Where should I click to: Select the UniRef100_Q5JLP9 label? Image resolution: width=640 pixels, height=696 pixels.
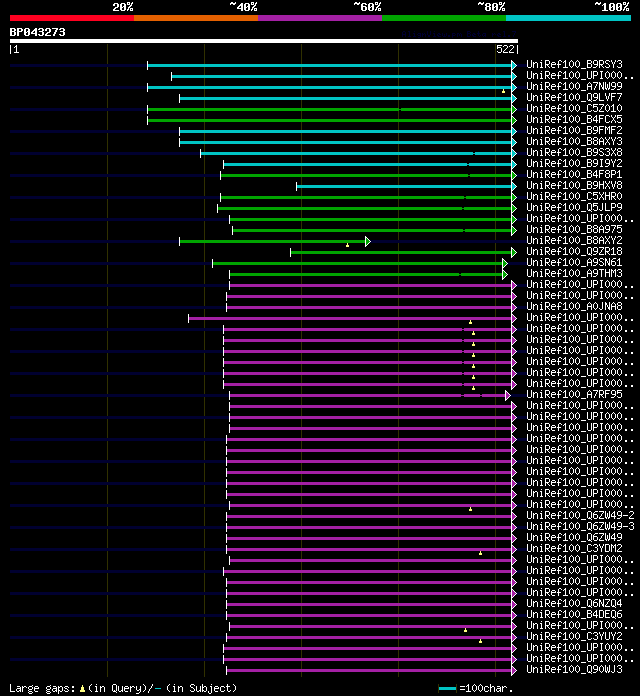pyautogui.click(x=574, y=207)
